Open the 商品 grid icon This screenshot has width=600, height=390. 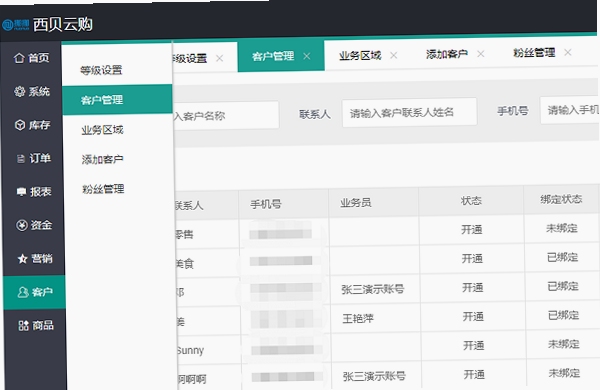click(x=23, y=326)
